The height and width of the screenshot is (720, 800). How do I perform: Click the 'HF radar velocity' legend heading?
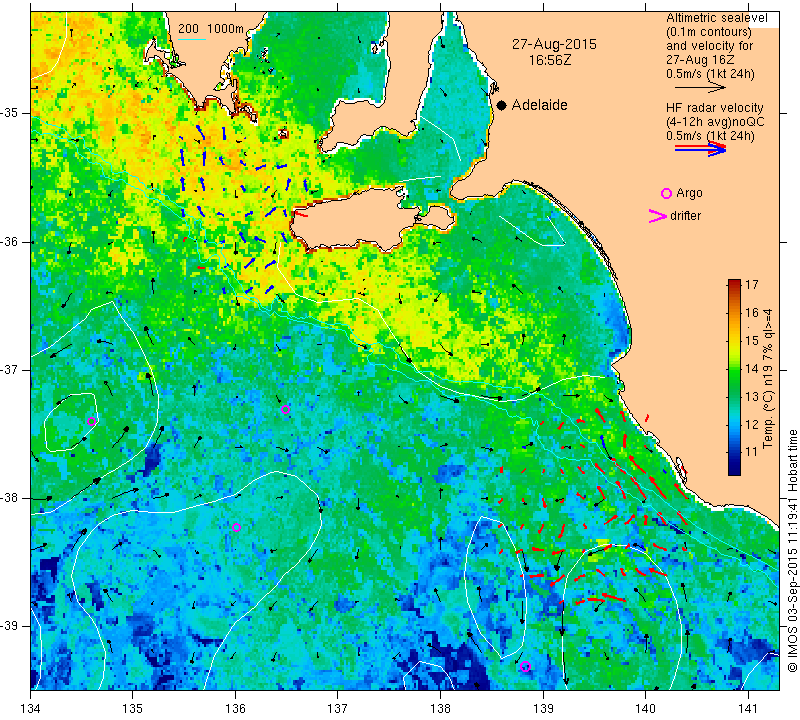[714, 108]
